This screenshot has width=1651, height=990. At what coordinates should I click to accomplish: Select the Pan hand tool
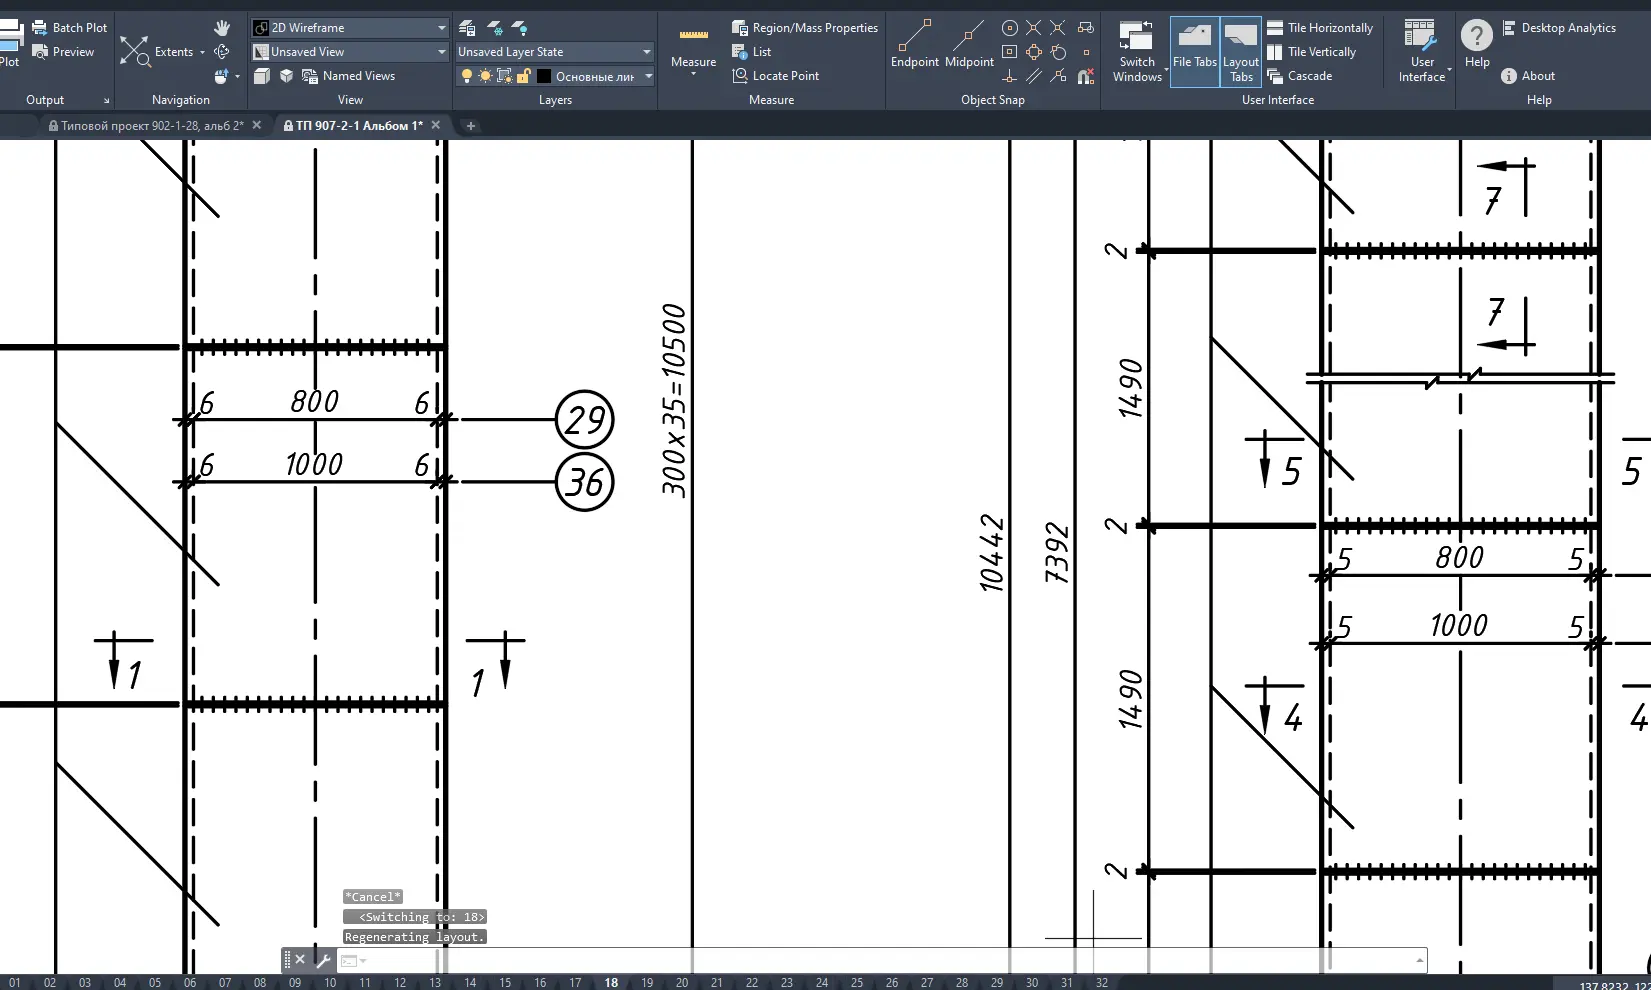222,28
